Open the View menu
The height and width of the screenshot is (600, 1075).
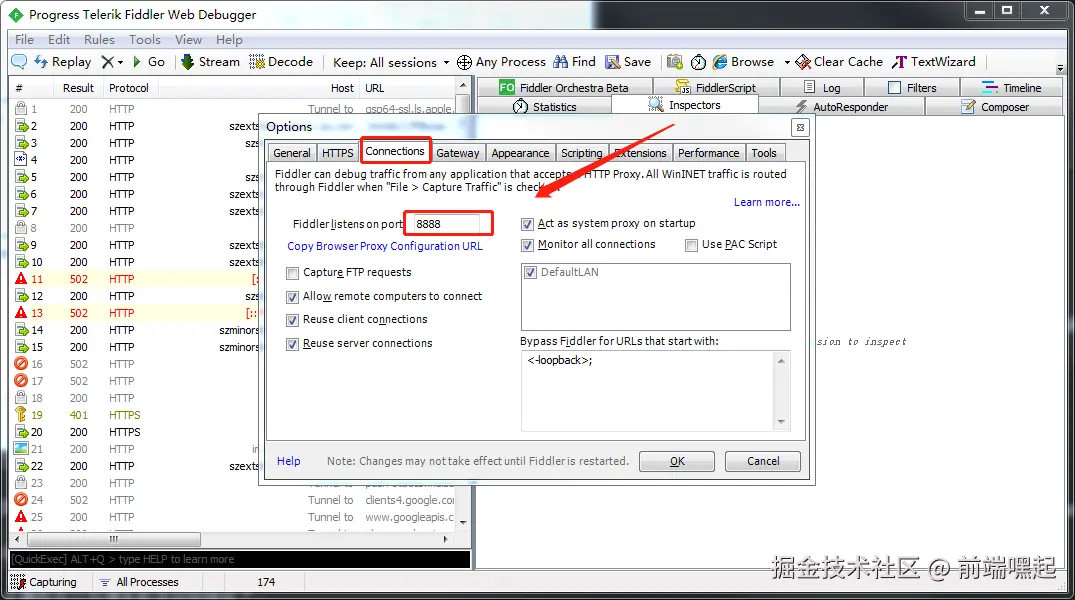coord(188,40)
